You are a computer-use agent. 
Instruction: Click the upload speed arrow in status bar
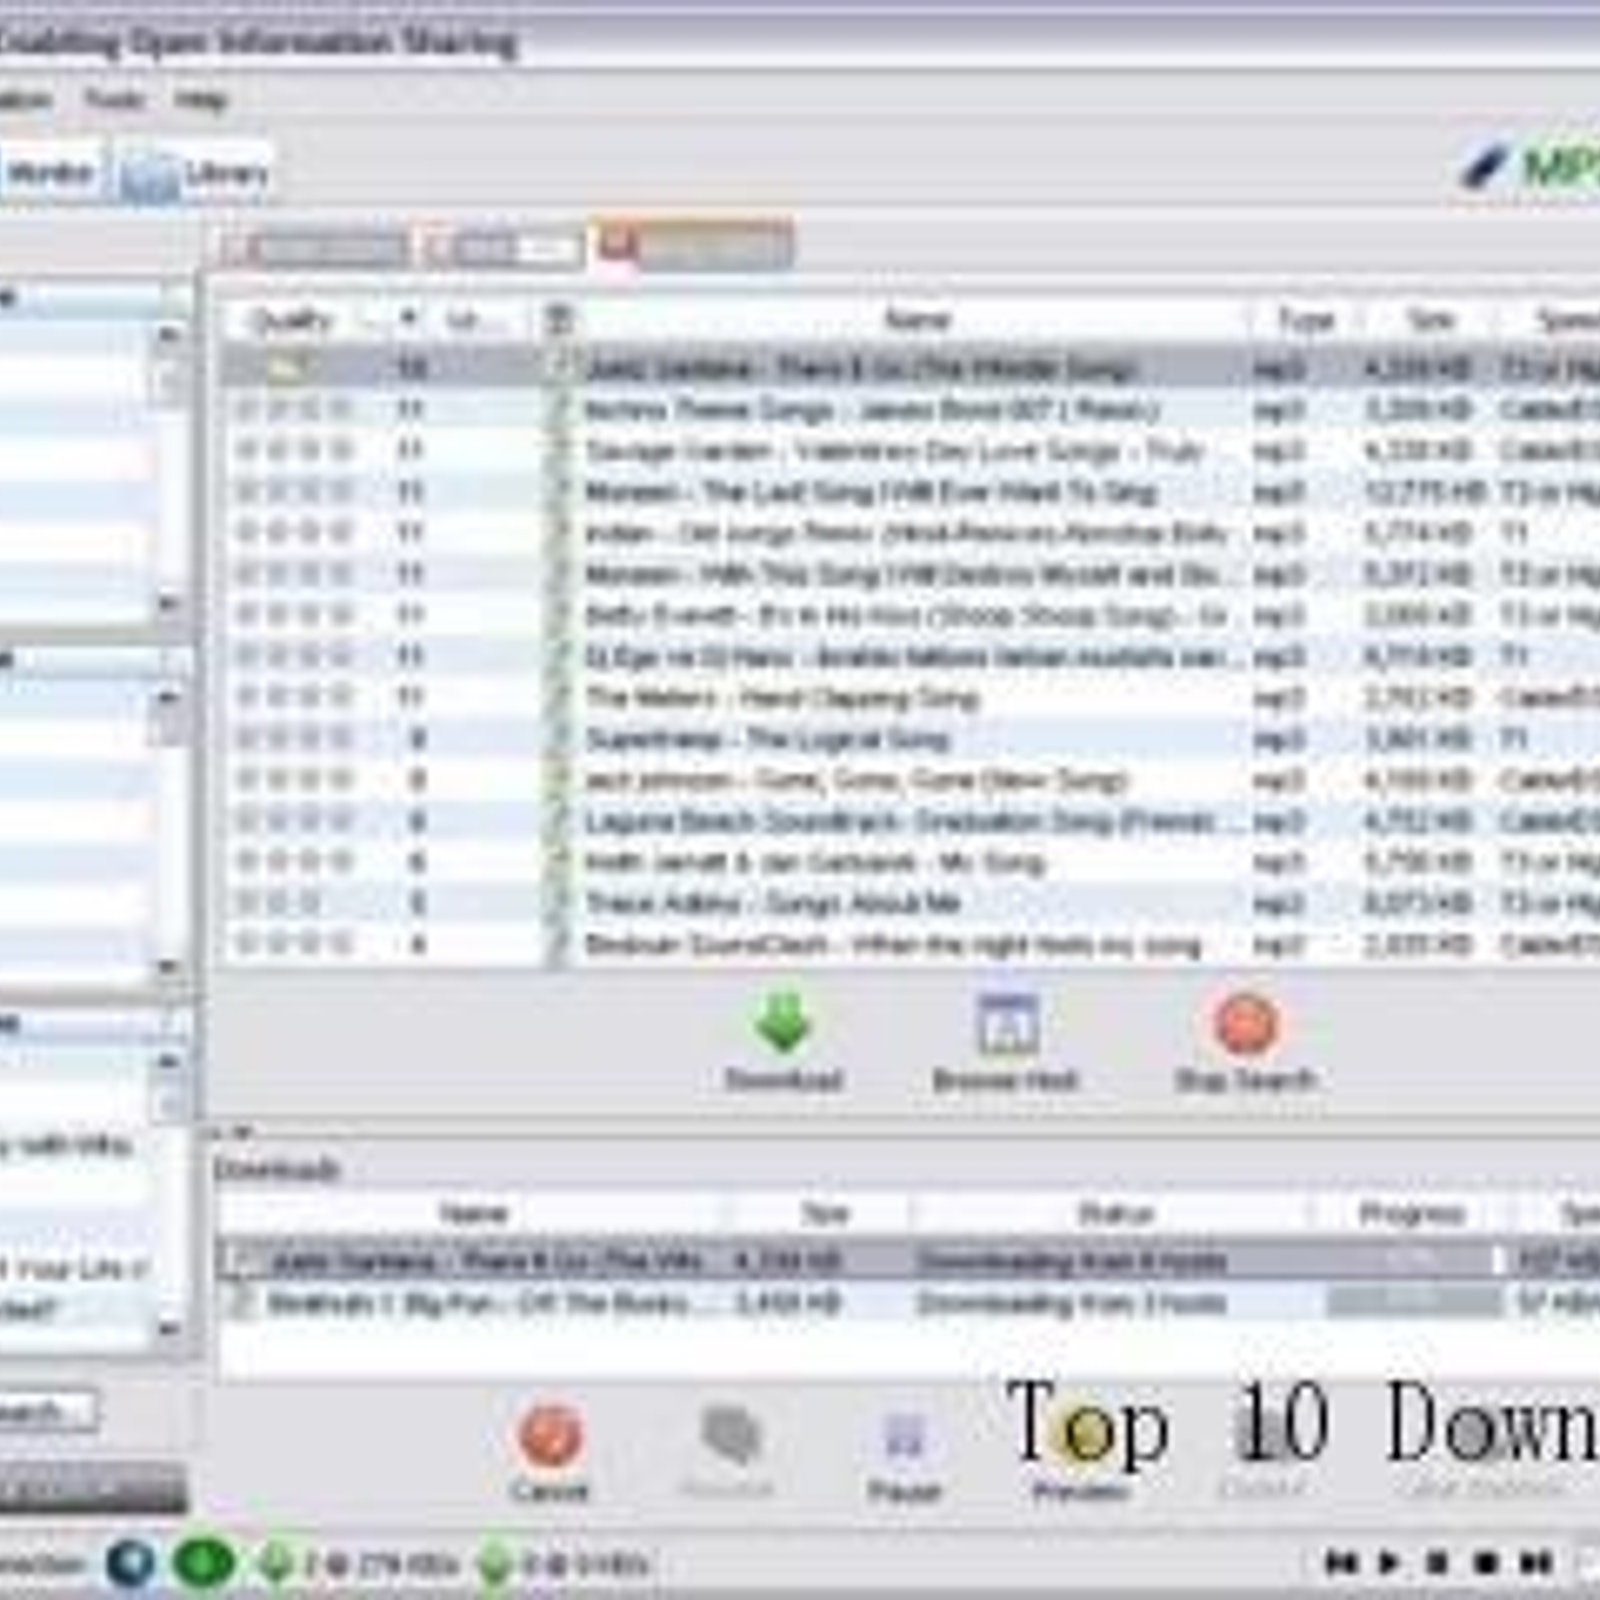click(x=494, y=1564)
